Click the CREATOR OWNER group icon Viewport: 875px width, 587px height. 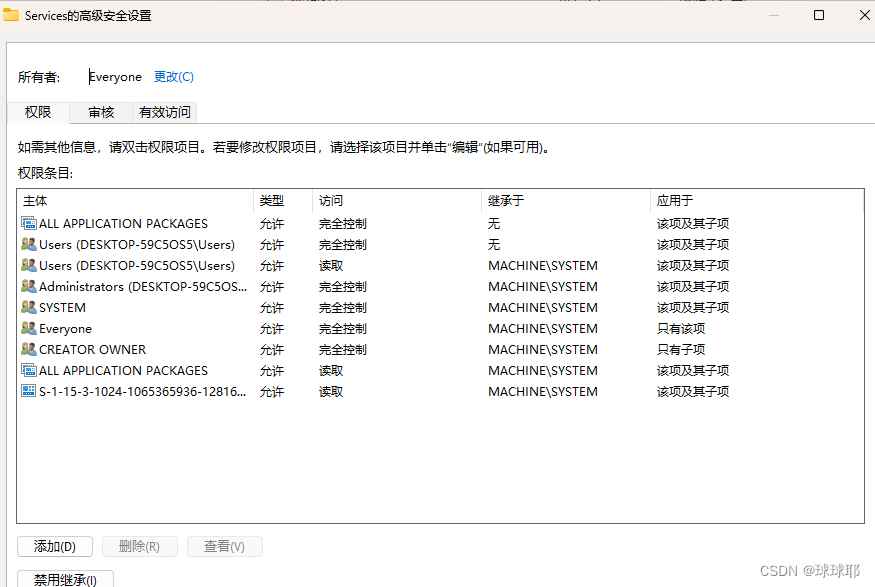(x=29, y=349)
